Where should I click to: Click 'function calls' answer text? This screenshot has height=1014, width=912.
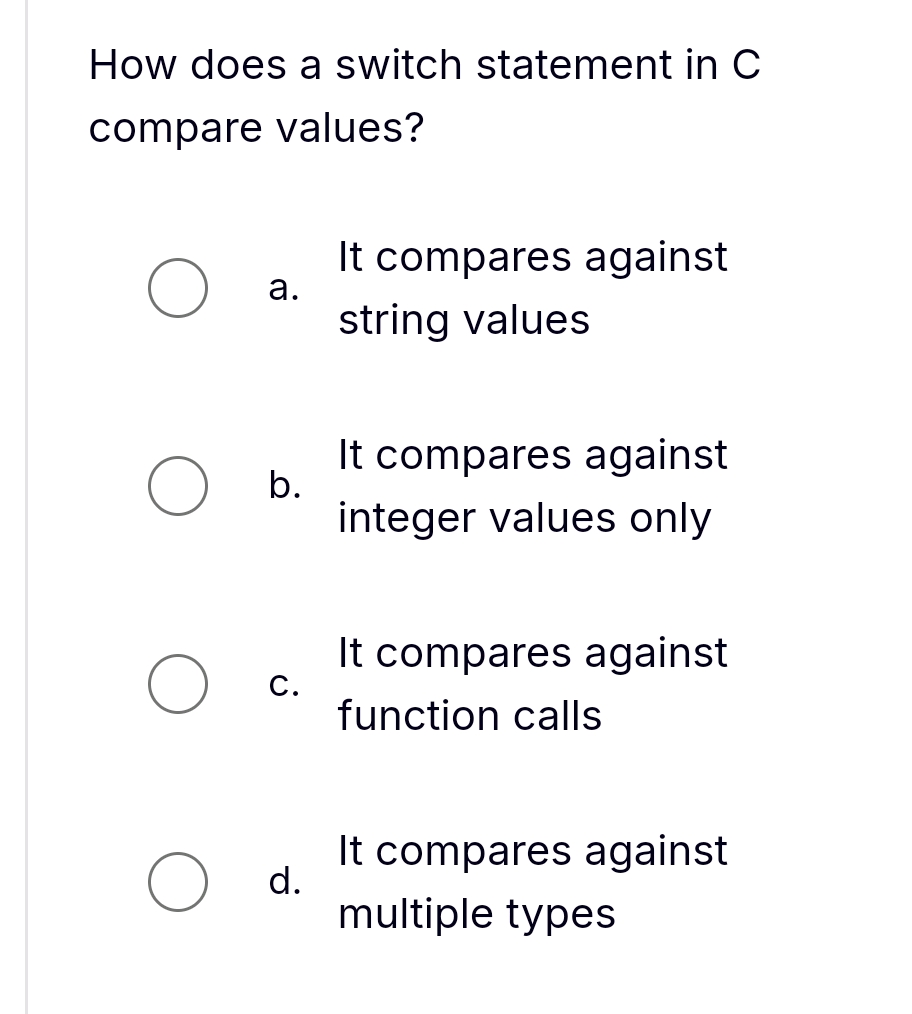click(470, 716)
